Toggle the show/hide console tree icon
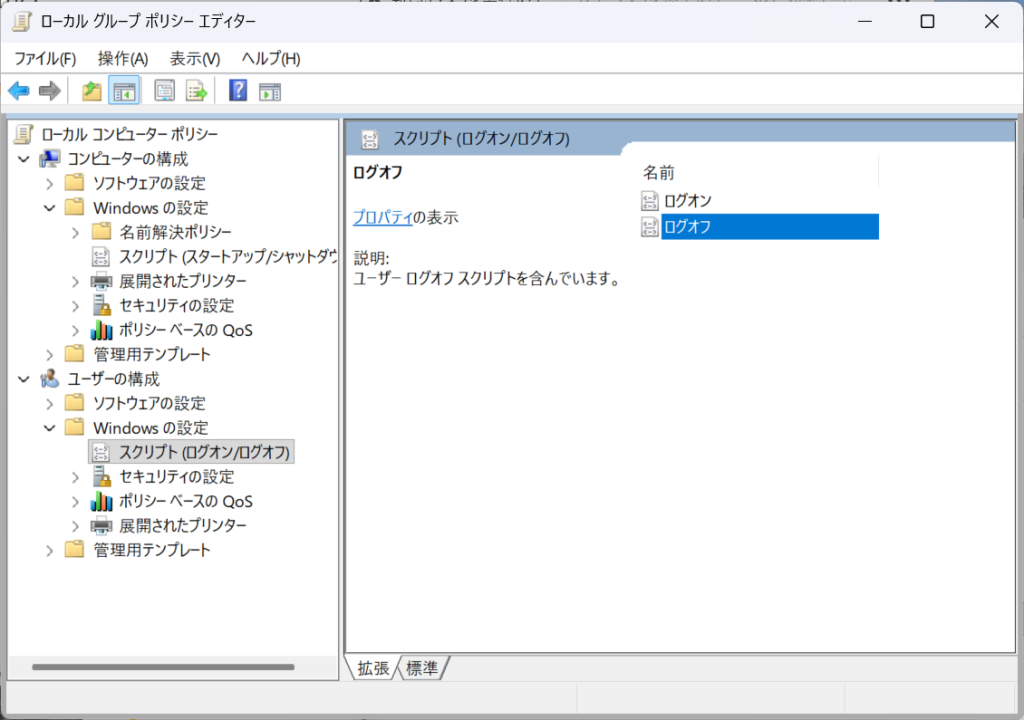 pos(124,91)
